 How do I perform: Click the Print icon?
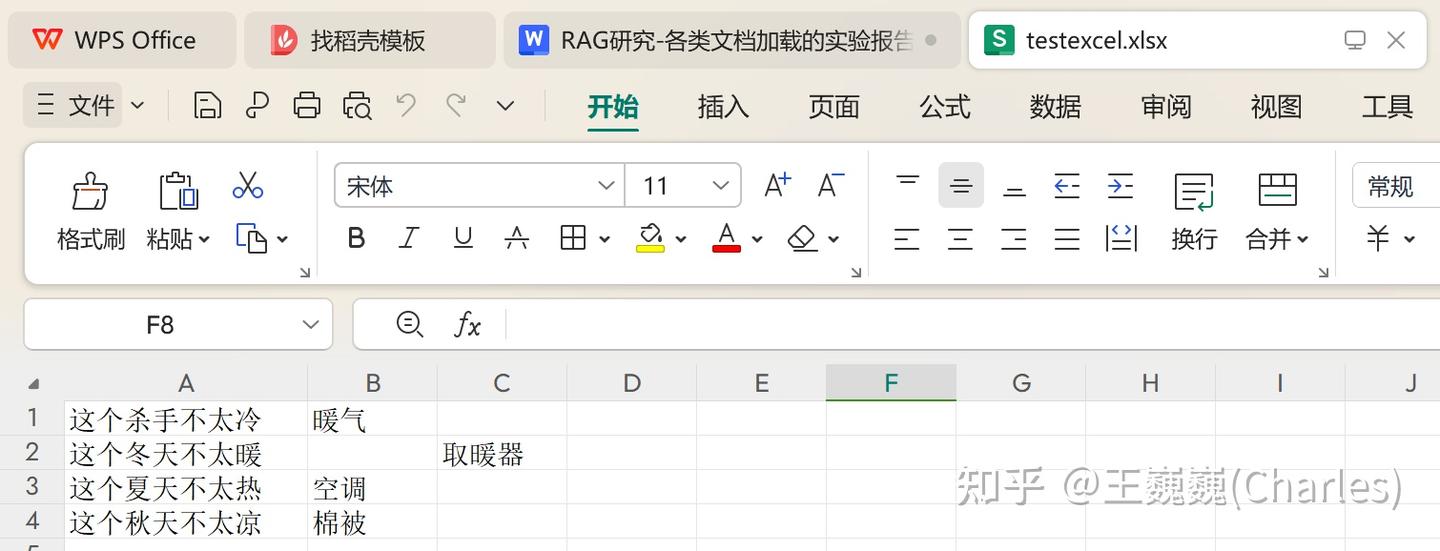coord(307,105)
